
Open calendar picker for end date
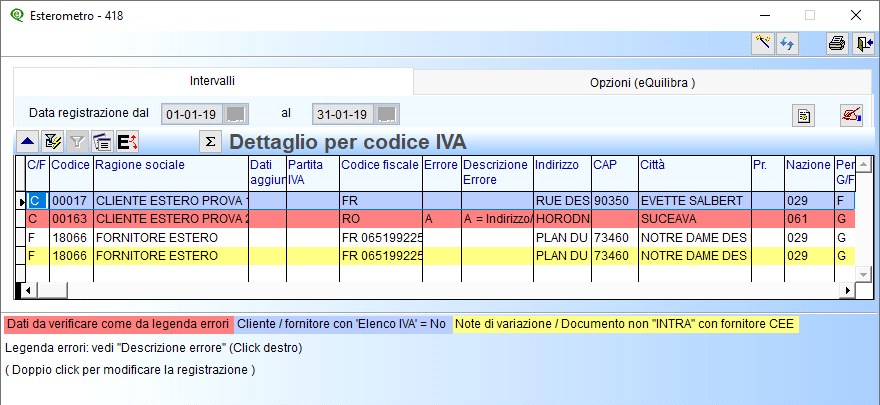click(386, 113)
